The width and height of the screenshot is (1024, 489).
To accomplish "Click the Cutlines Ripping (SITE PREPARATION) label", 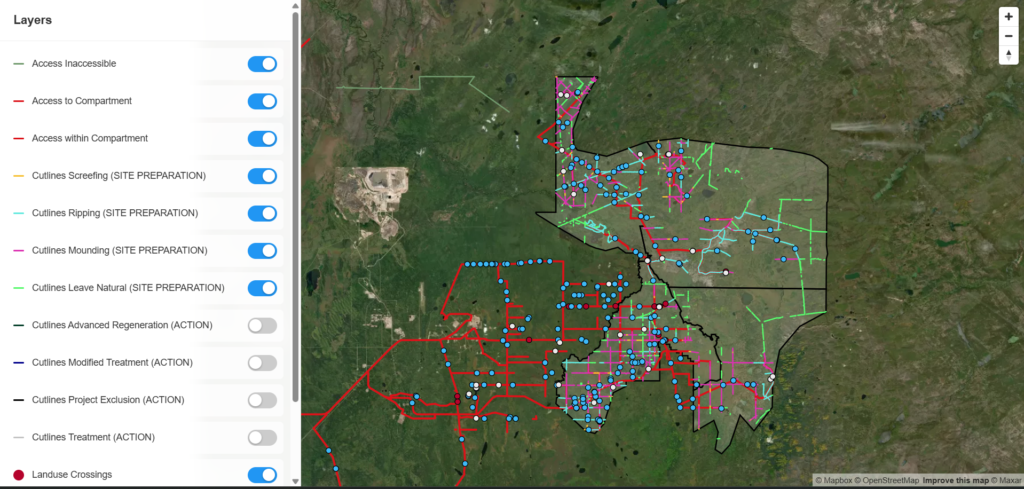I will click(x=115, y=213).
